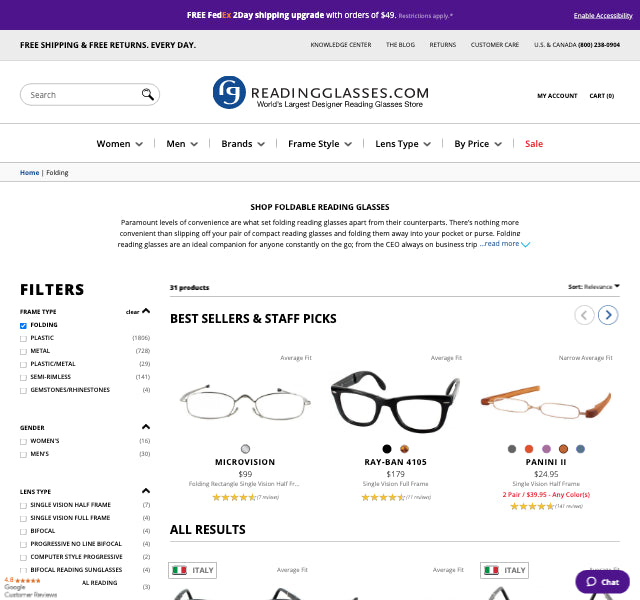The image size is (640, 600).
Task: Check the Plastic/Metal filter
Action: point(23,364)
